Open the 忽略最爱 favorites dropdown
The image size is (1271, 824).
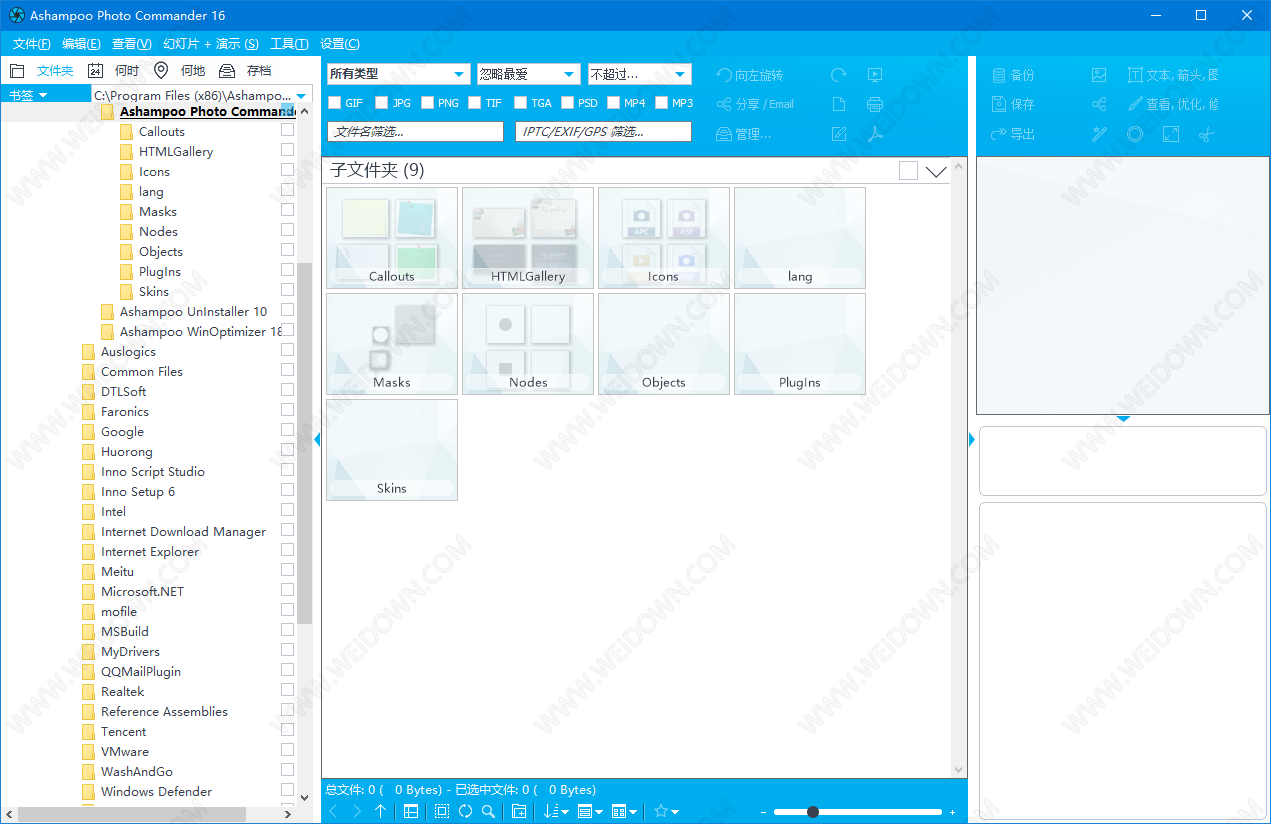point(528,74)
